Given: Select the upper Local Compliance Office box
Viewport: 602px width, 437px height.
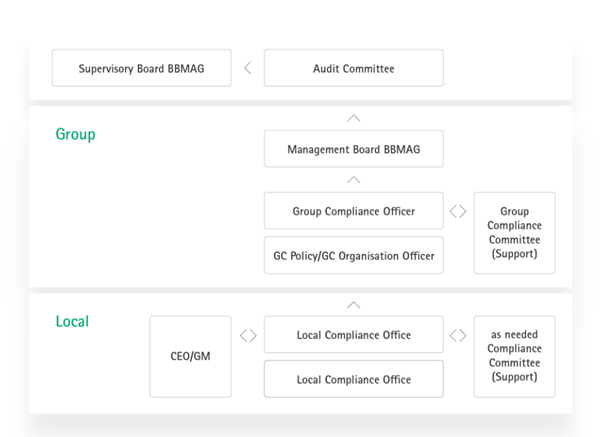Looking at the screenshot, I should [x=354, y=334].
